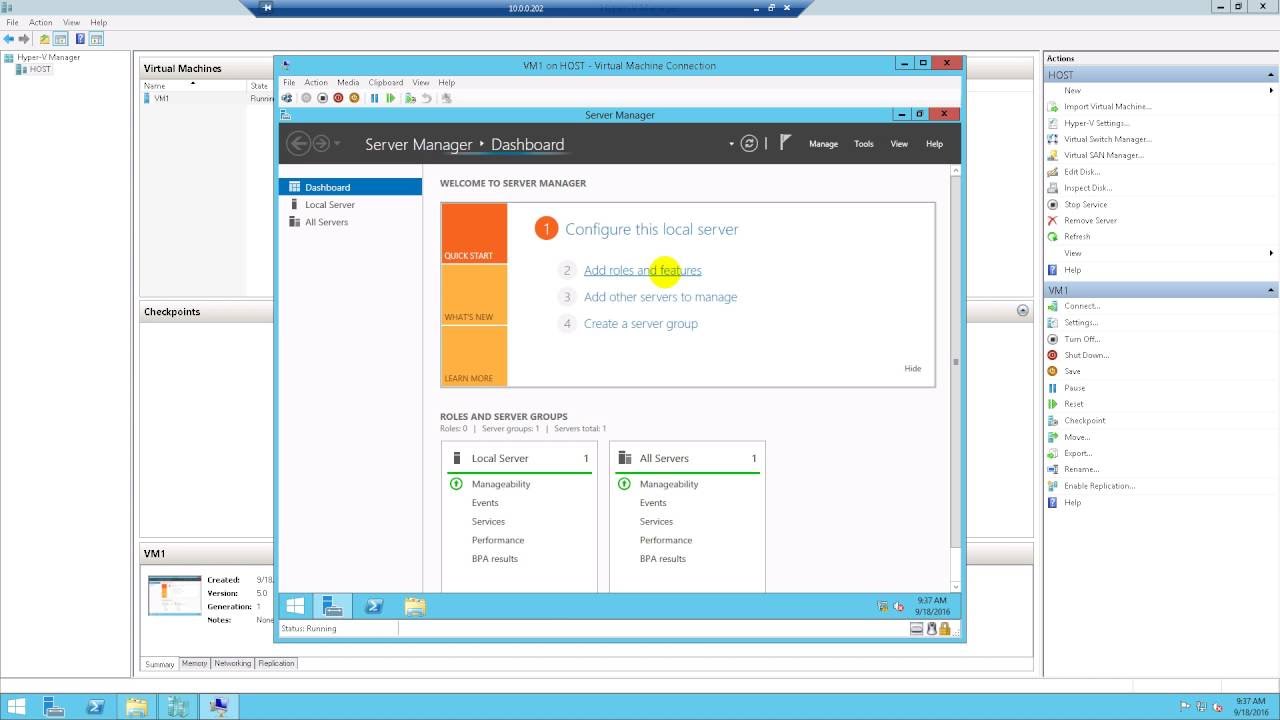Open VM Connection Clipboard menu
Viewport: 1280px width, 720px height.
click(x=386, y=82)
